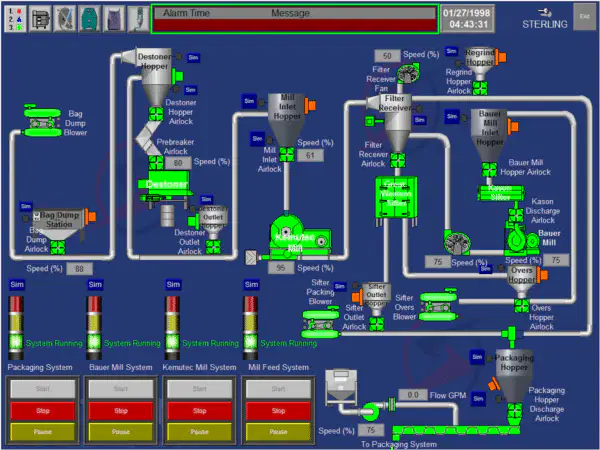Select the green pump beside Flow GPM
The width and height of the screenshot is (600, 450).
point(370,412)
